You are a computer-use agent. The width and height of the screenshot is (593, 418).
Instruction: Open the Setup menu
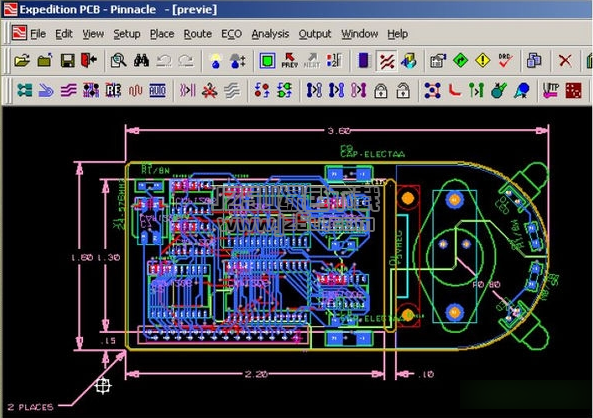pyautogui.click(x=127, y=34)
